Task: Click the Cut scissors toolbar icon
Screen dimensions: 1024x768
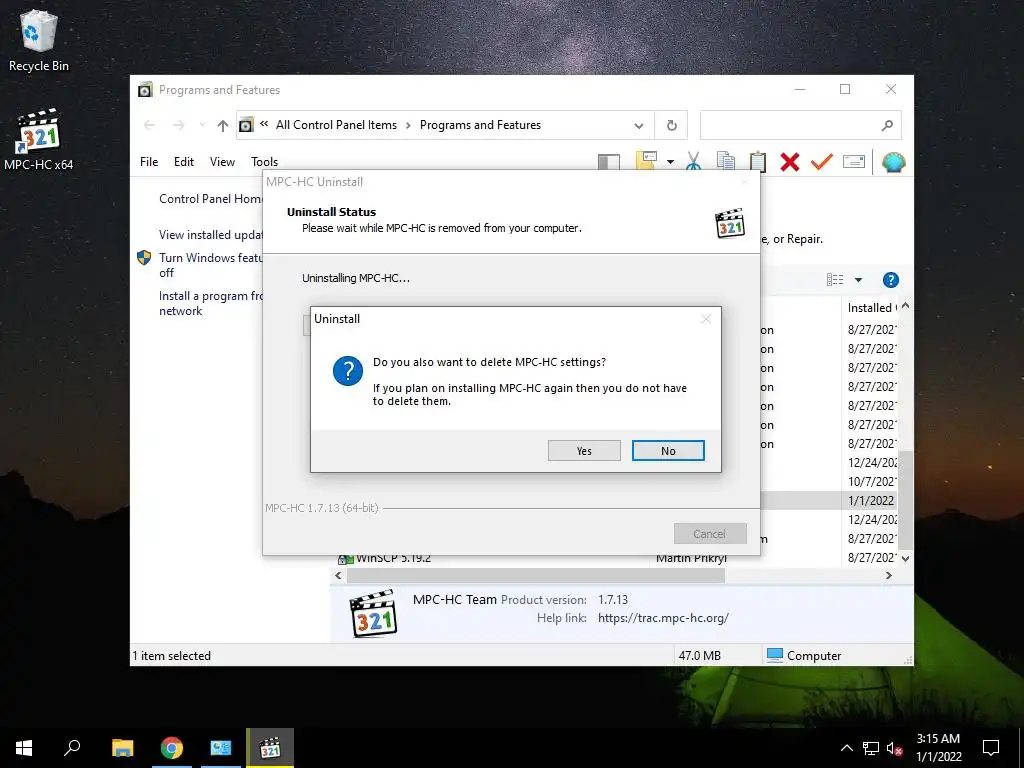Action: click(694, 161)
